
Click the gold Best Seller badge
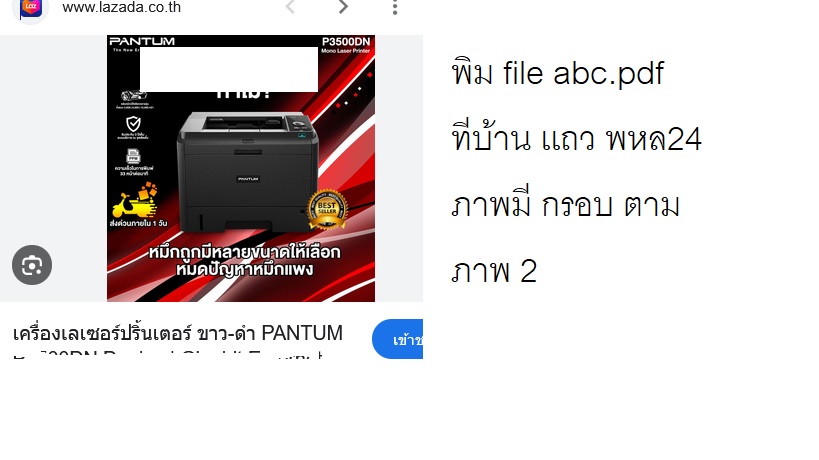(327, 209)
